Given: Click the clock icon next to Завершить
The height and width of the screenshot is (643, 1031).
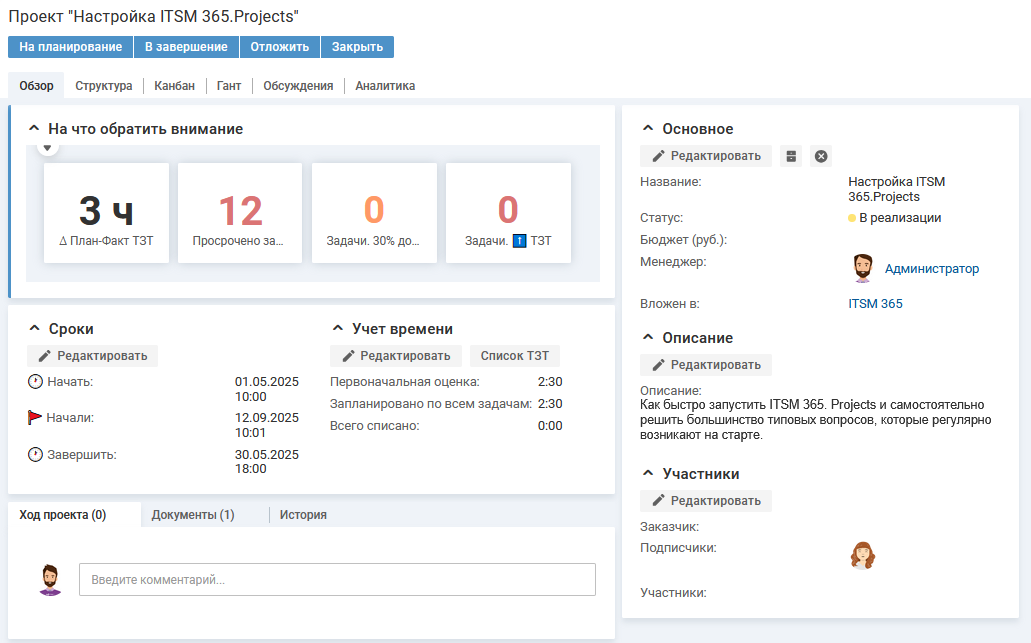Looking at the screenshot, I should click(36, 455).
